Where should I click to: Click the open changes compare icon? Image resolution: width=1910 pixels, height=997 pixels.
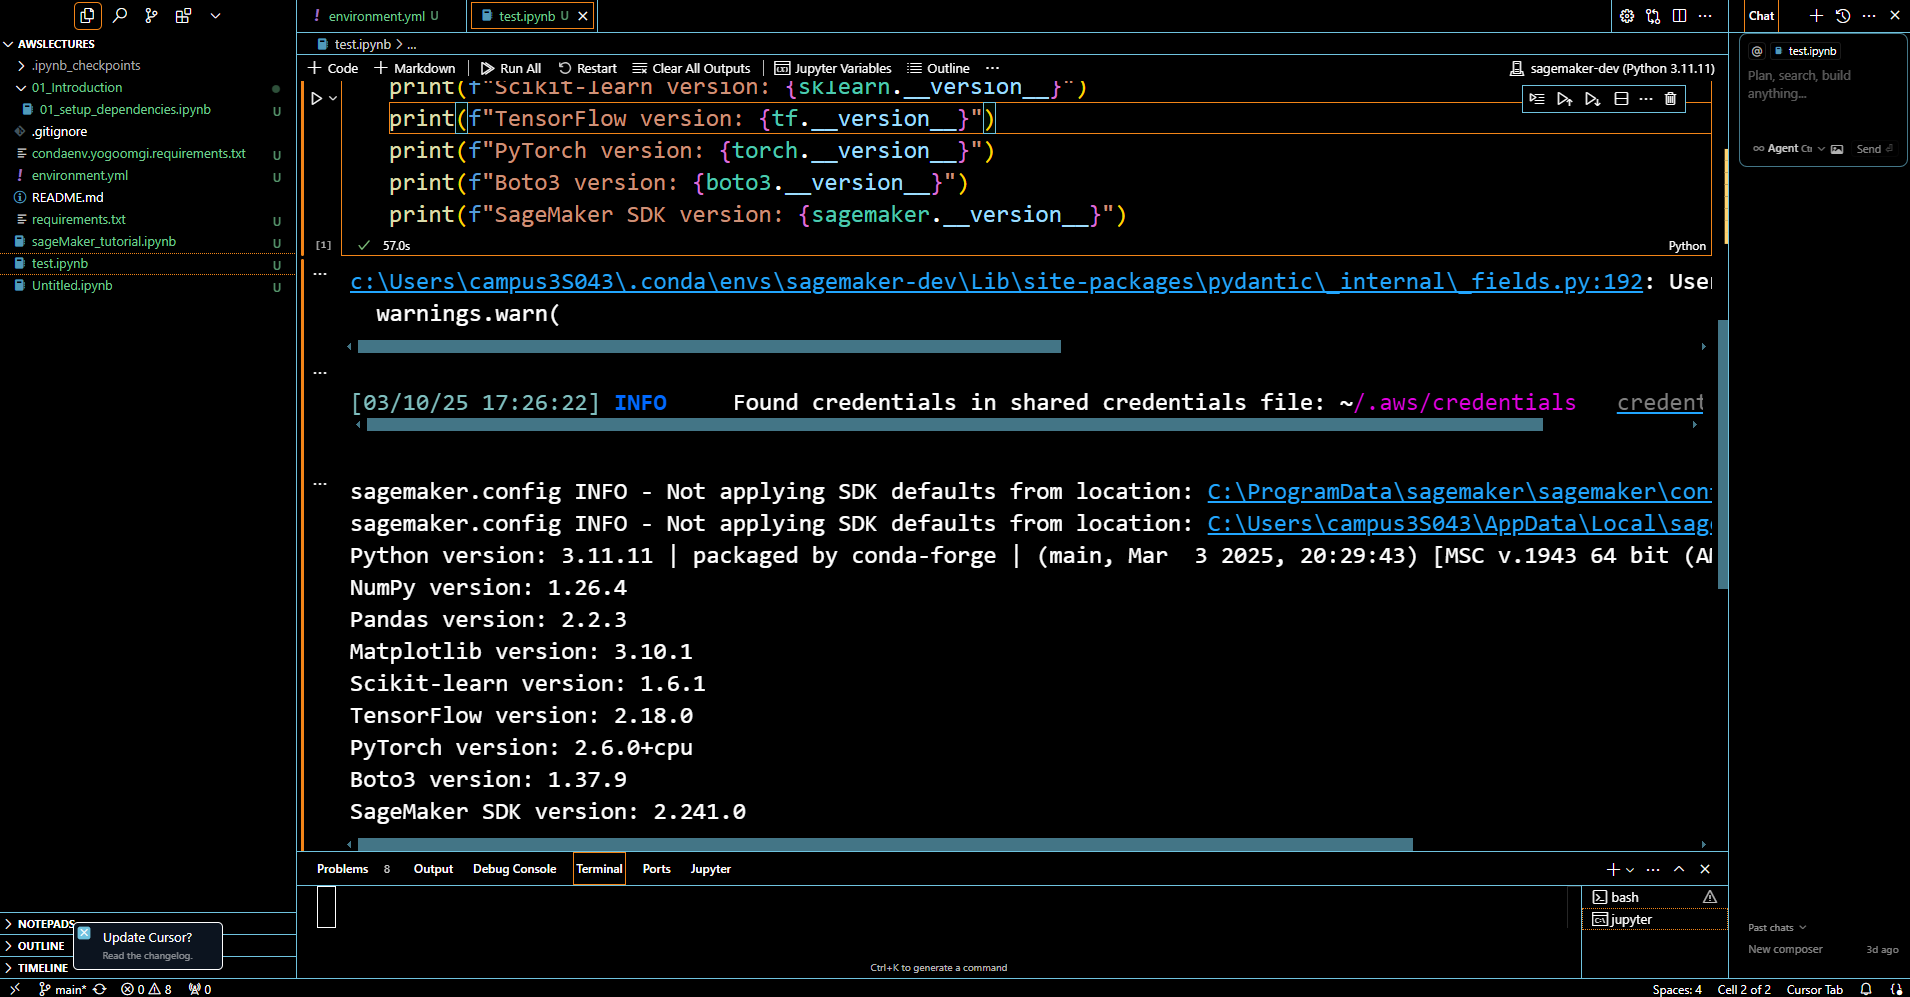[1653, 16]
